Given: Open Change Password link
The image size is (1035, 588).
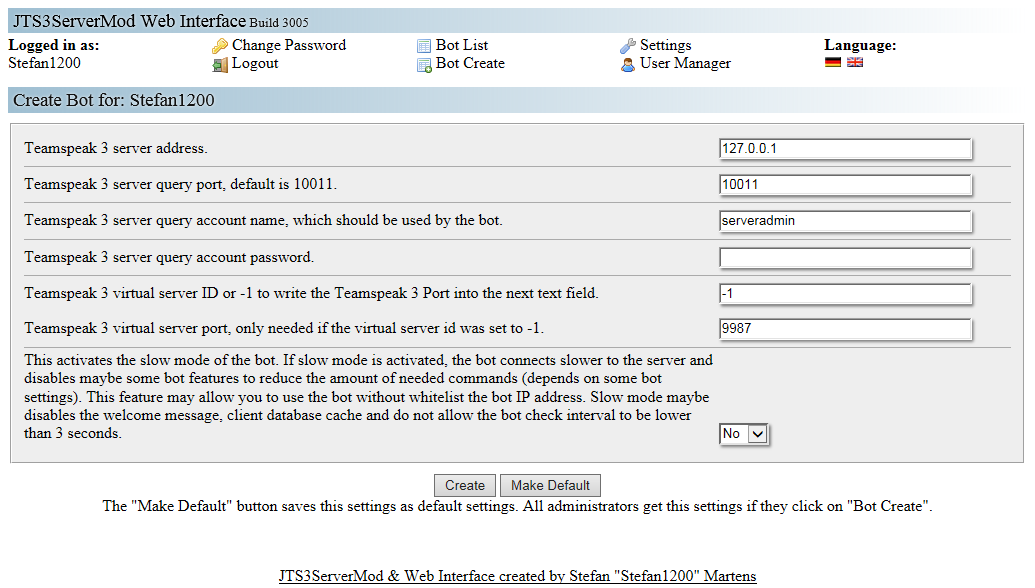Looking at the screenshot, I should tap(288, 45).
